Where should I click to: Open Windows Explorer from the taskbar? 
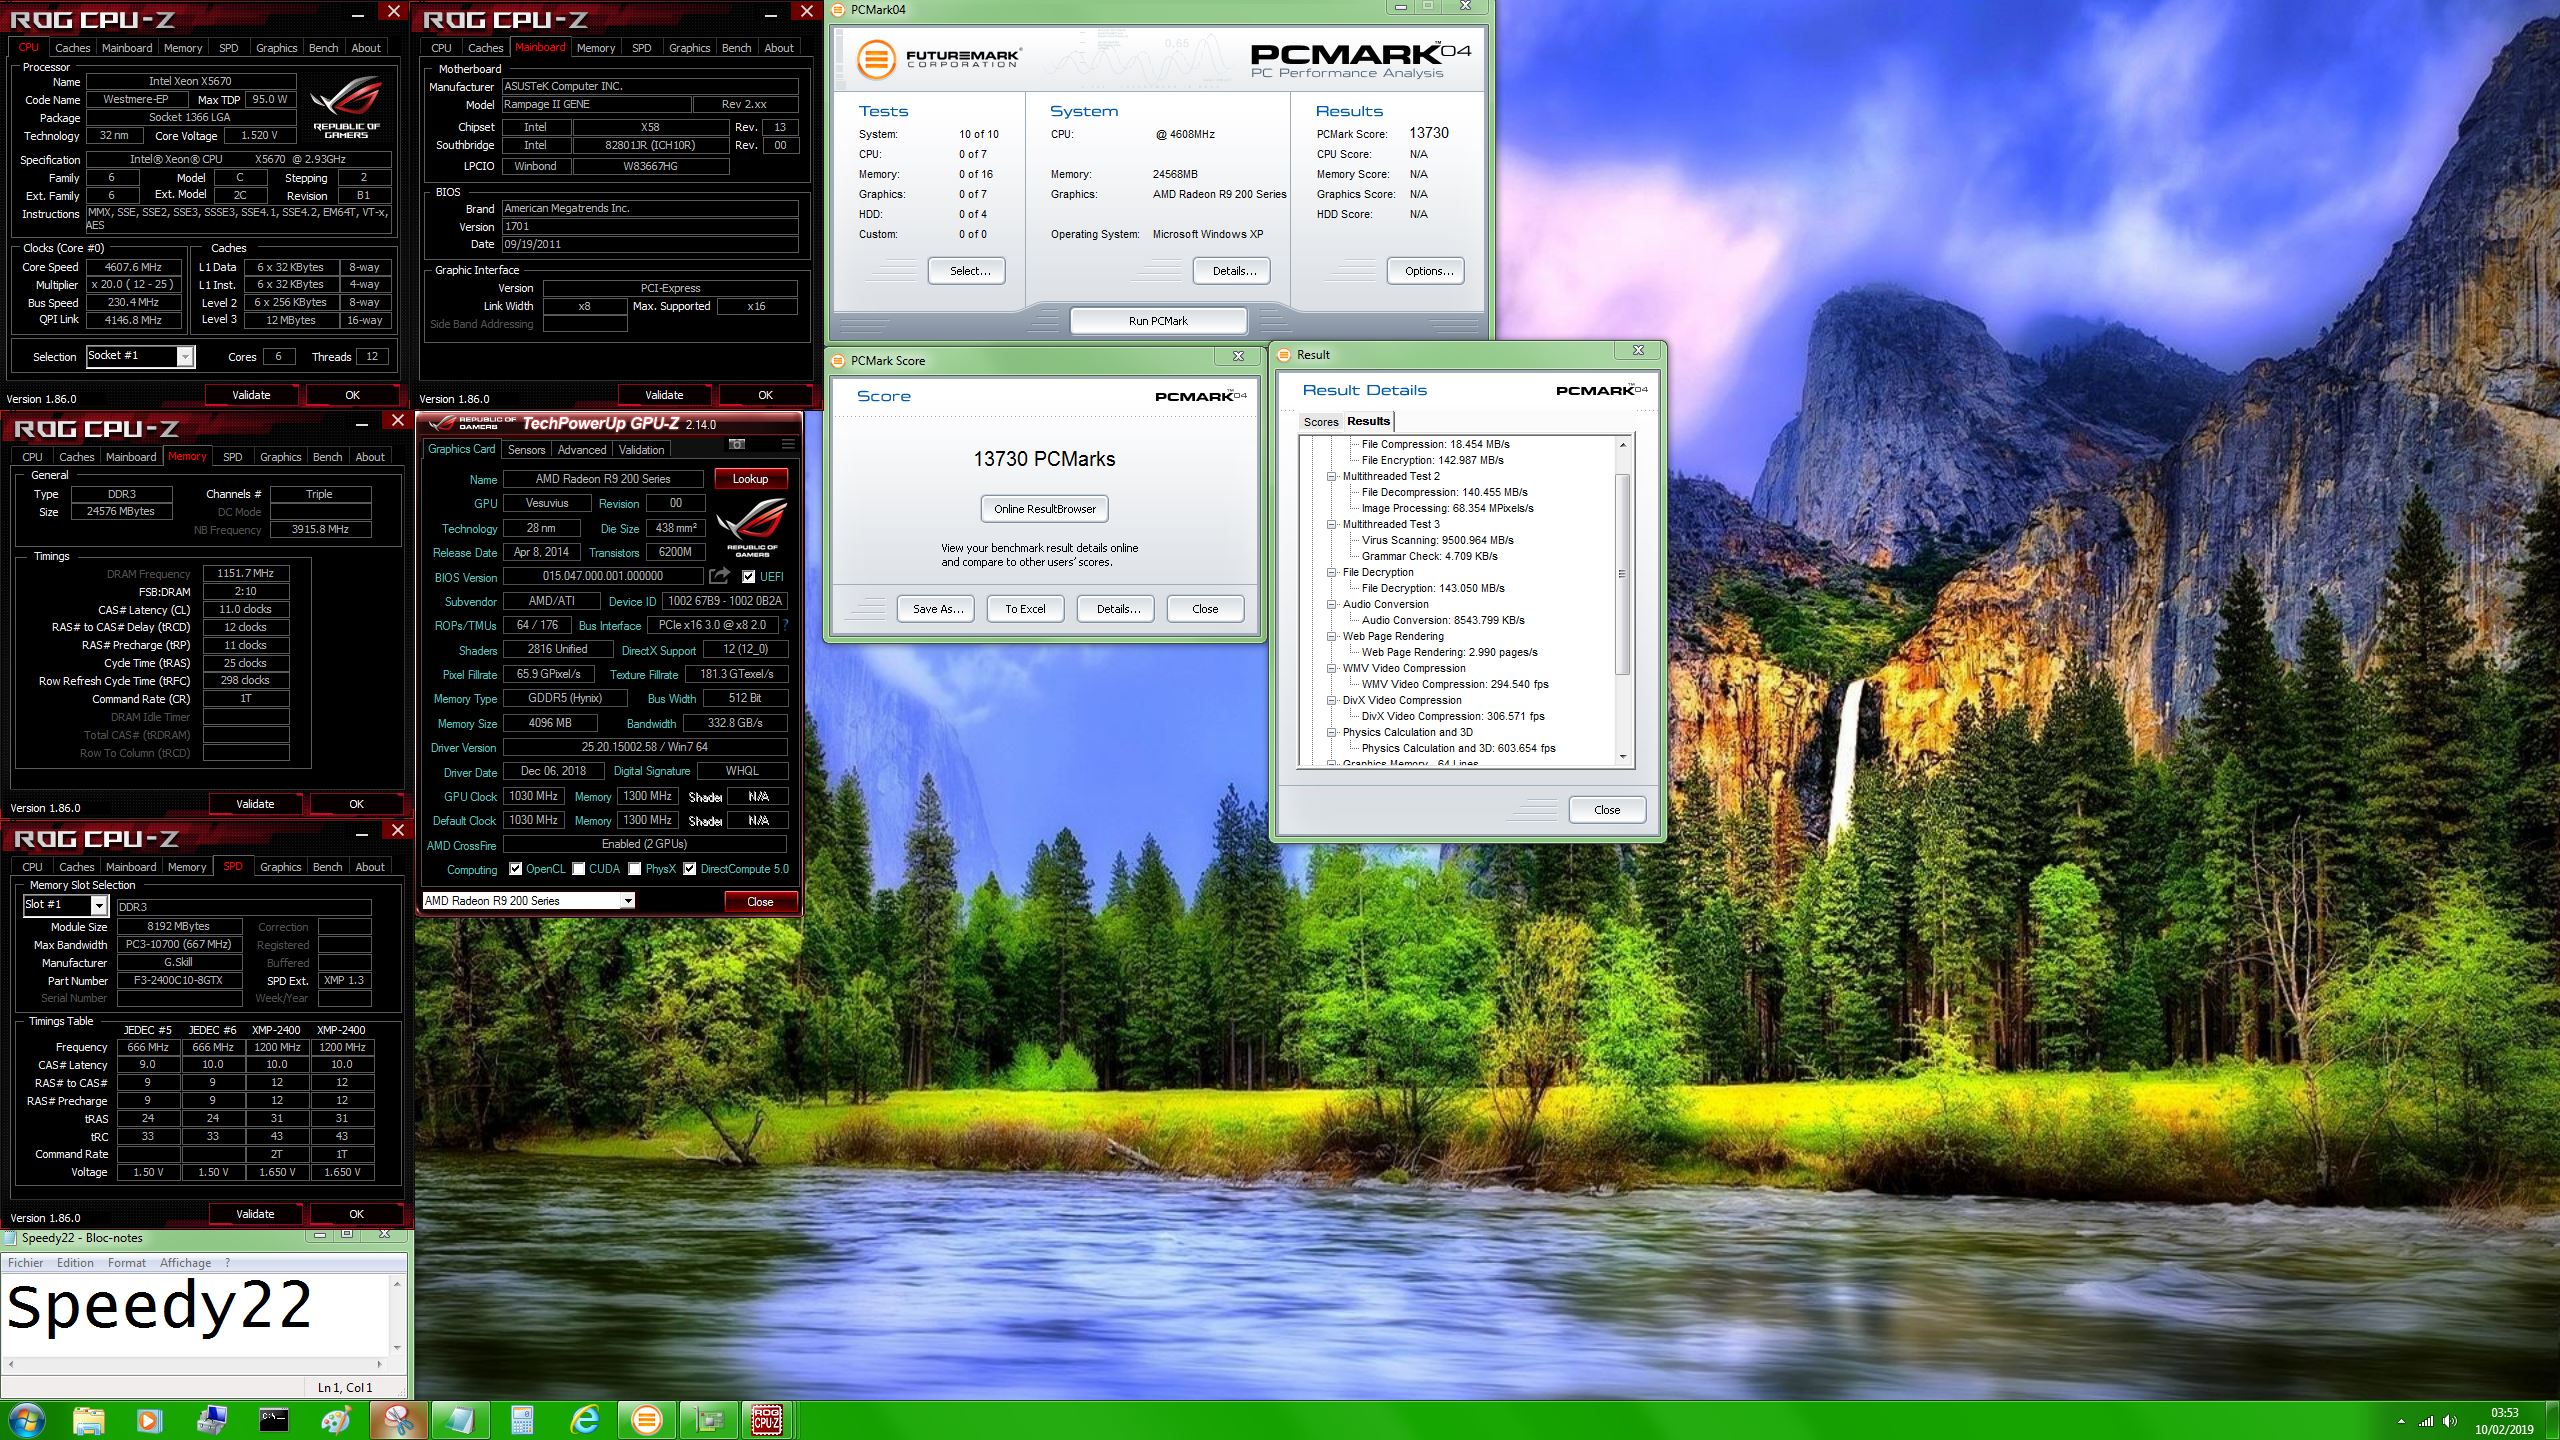[x=89, y=1420]
